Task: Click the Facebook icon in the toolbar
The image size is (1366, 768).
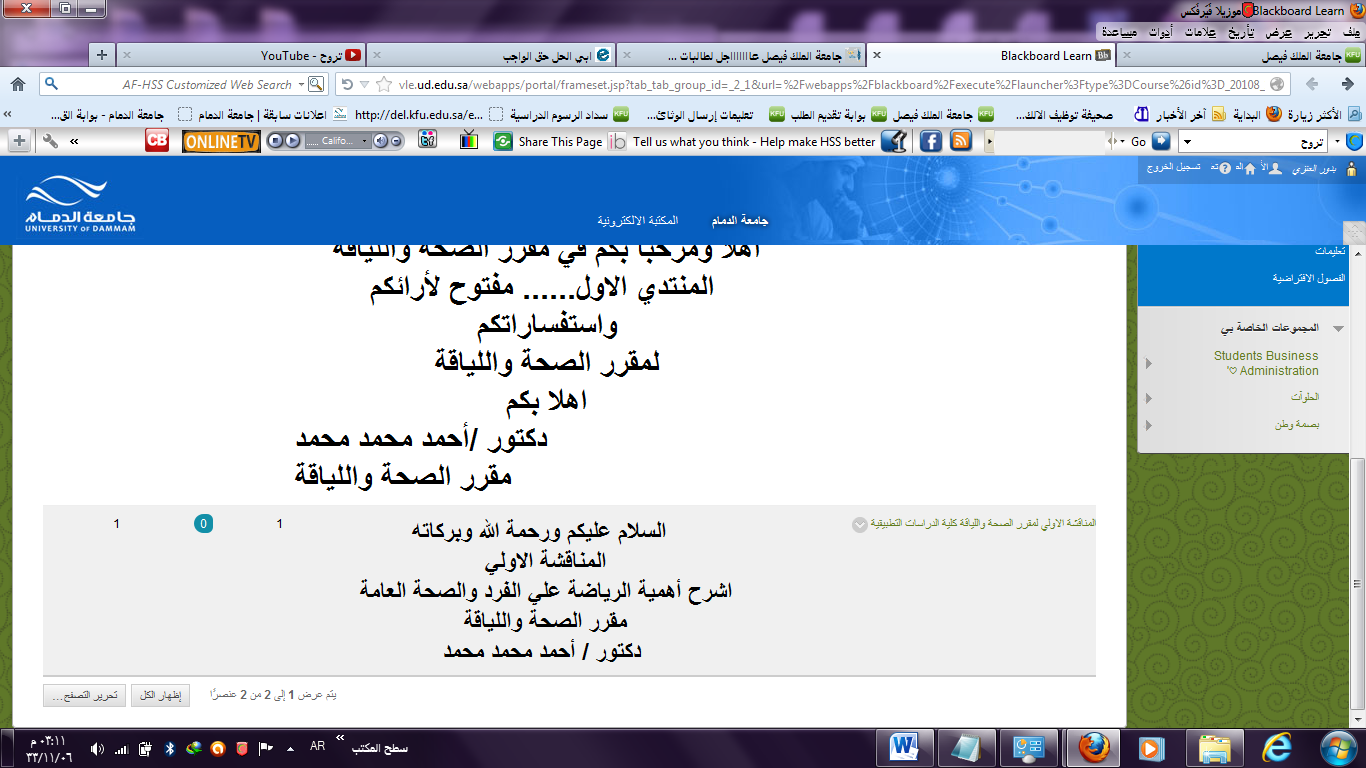Action: click(x=930, y=141)
